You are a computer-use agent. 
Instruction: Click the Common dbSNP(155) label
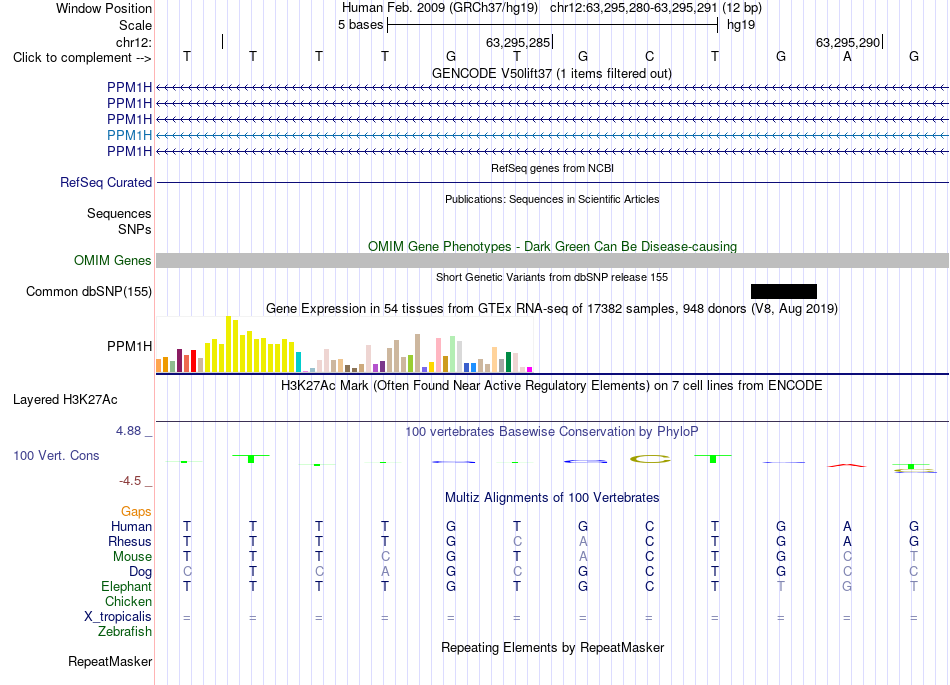pos(88,291)
